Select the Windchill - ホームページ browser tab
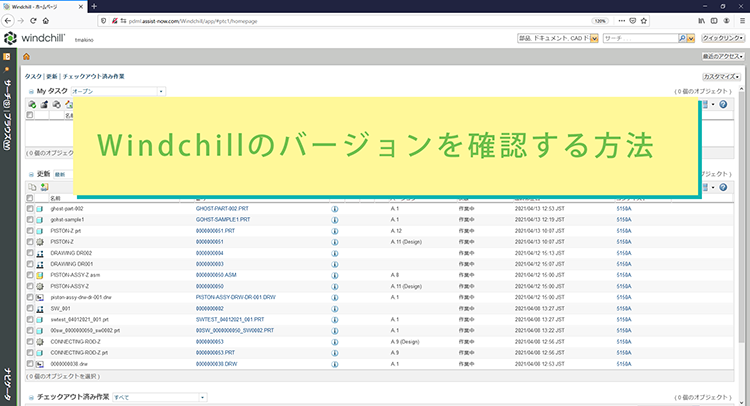Image resolution: width=750 pixels, height=406 pixels. pos(43,7)
